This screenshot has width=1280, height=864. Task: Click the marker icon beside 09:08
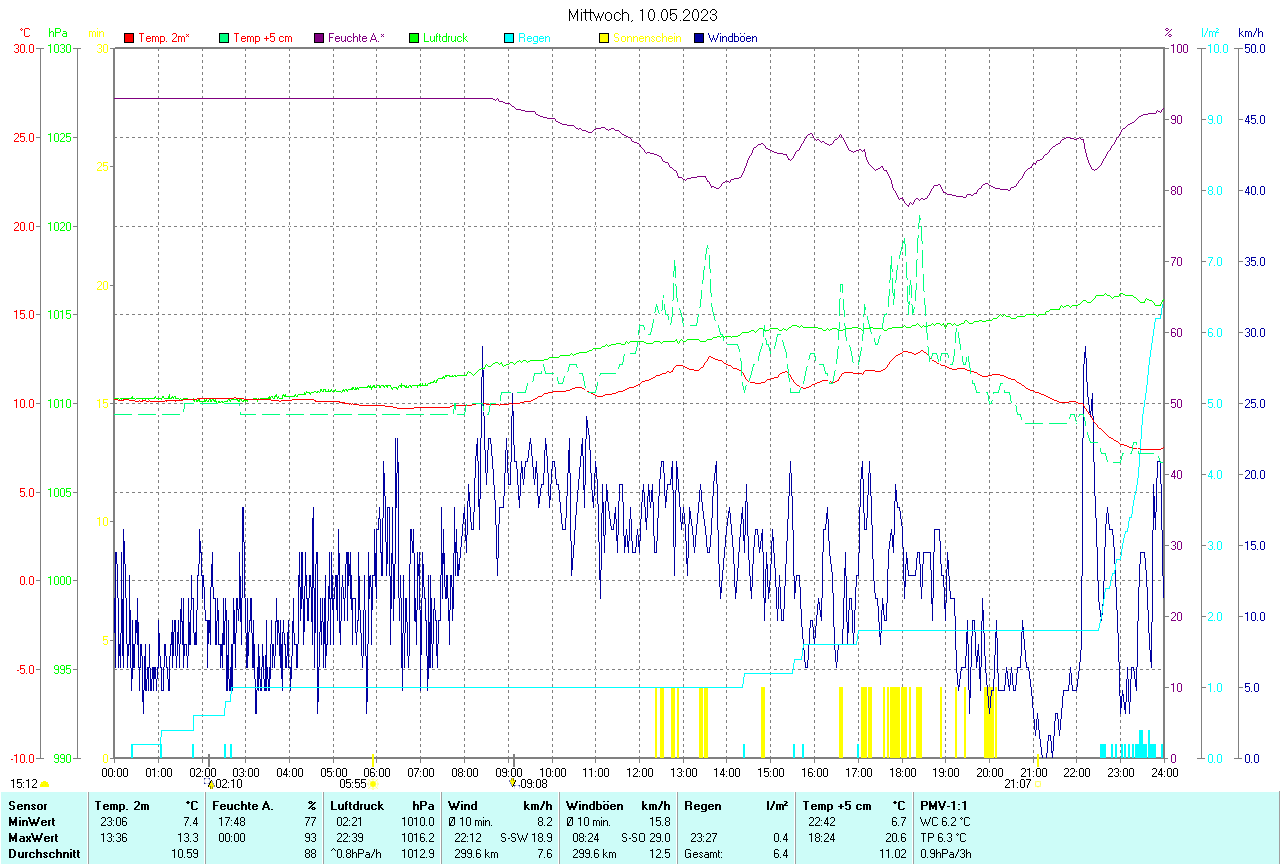point(513,785)
